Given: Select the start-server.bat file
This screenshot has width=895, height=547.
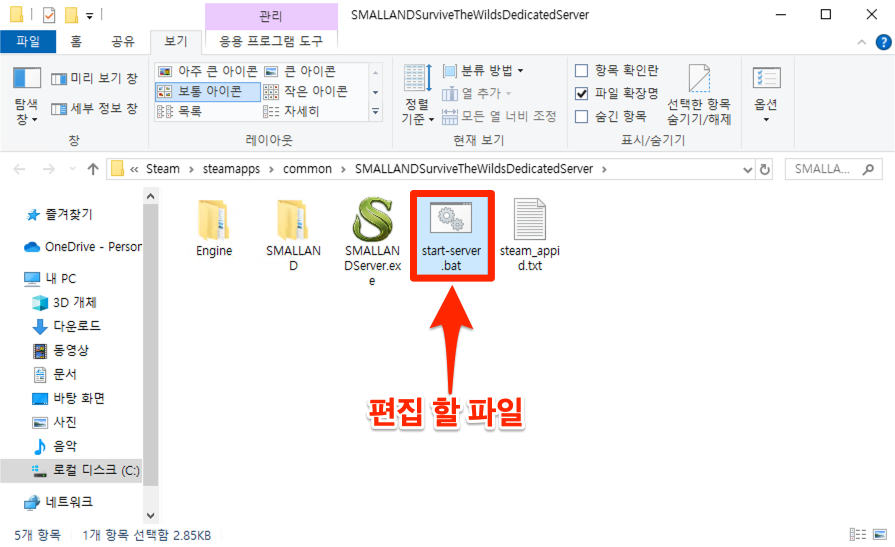Looking at the screenshot, I should pos(451,235).
